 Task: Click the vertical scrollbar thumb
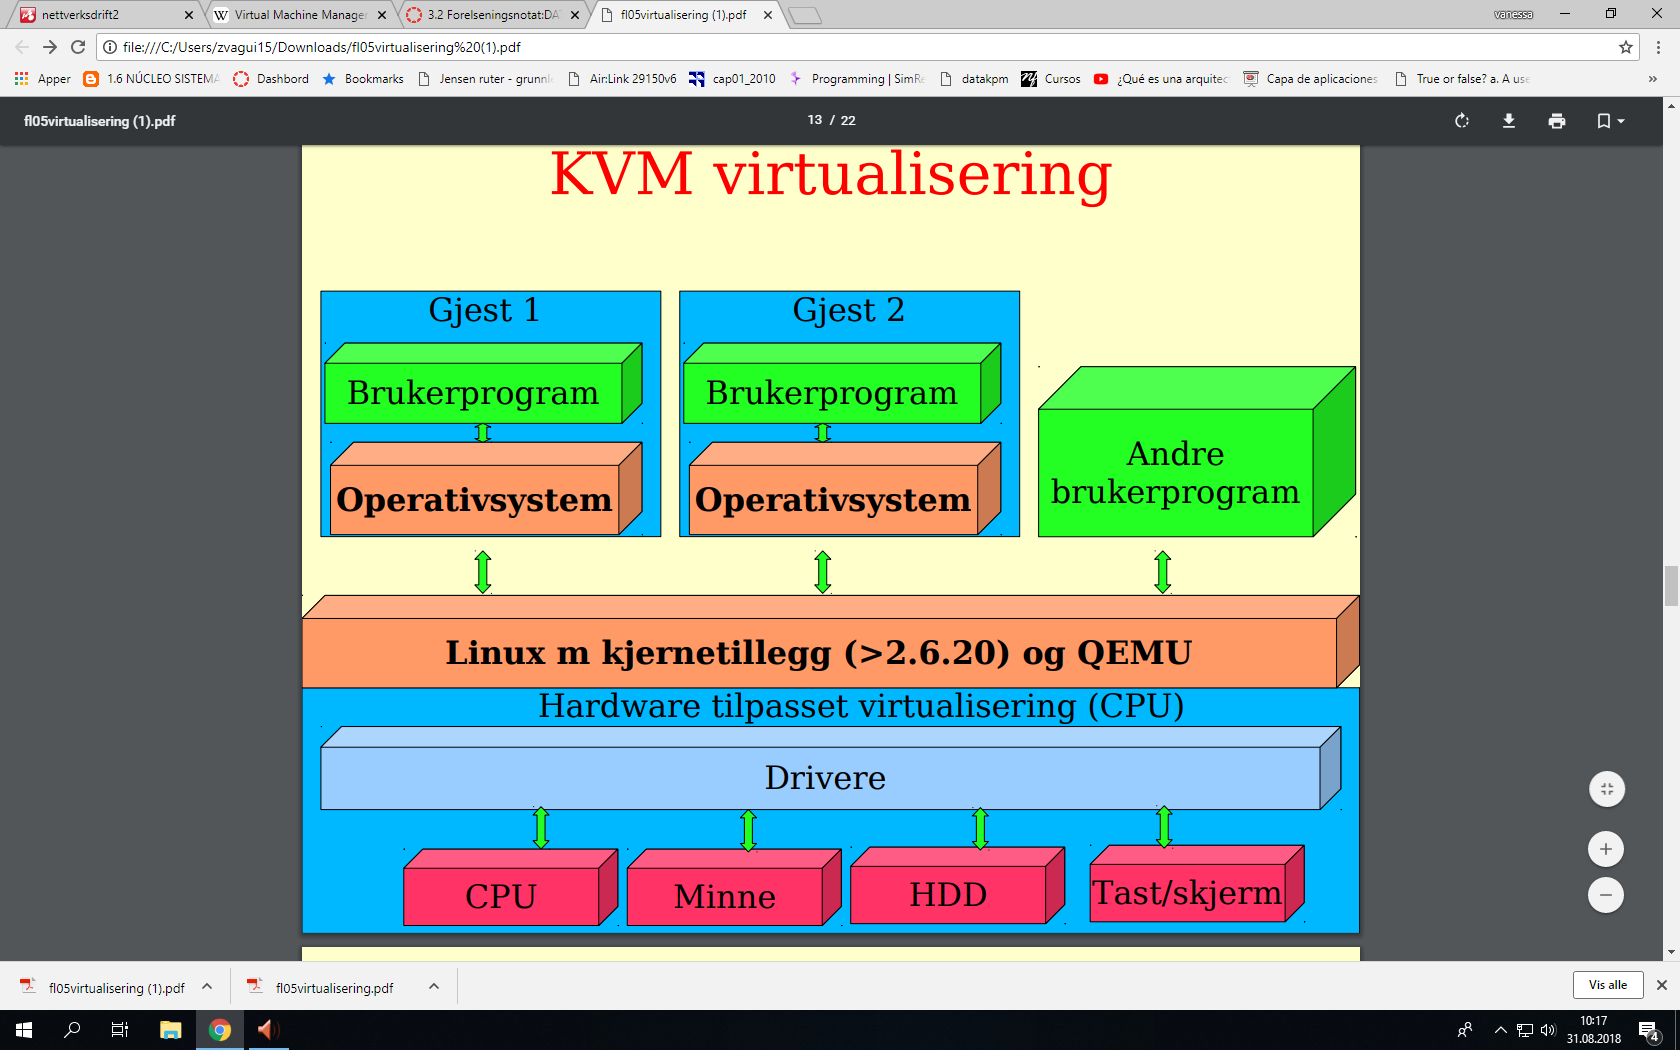pos(1671,586)
